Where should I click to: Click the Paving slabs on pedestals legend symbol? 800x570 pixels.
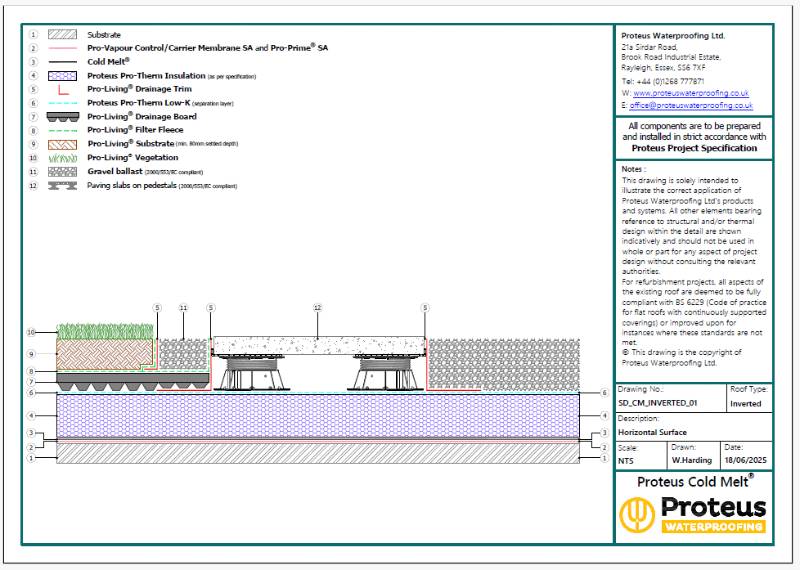point(62,186)
